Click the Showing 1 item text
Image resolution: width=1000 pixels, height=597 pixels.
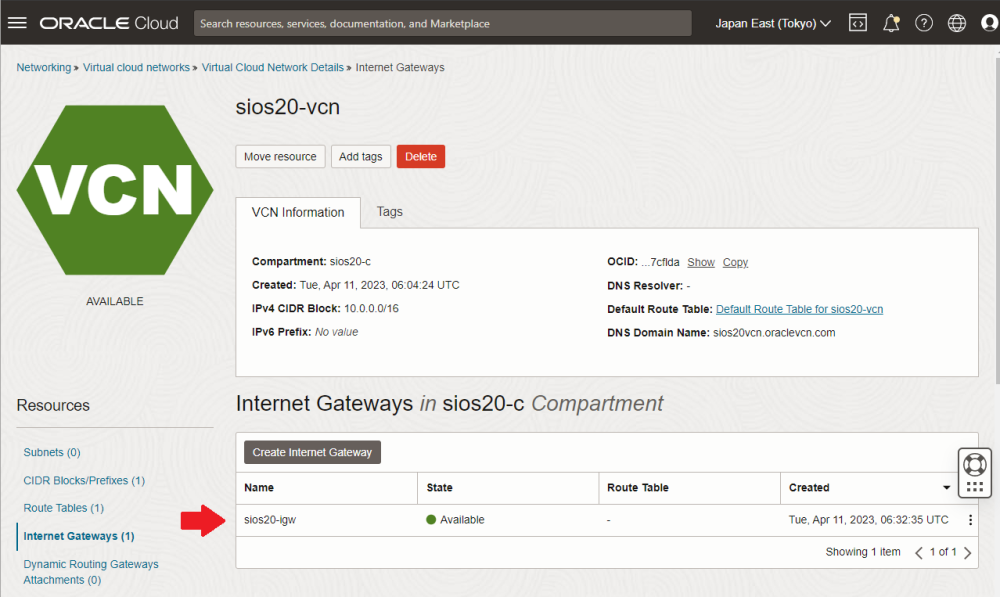coord(863,552)
